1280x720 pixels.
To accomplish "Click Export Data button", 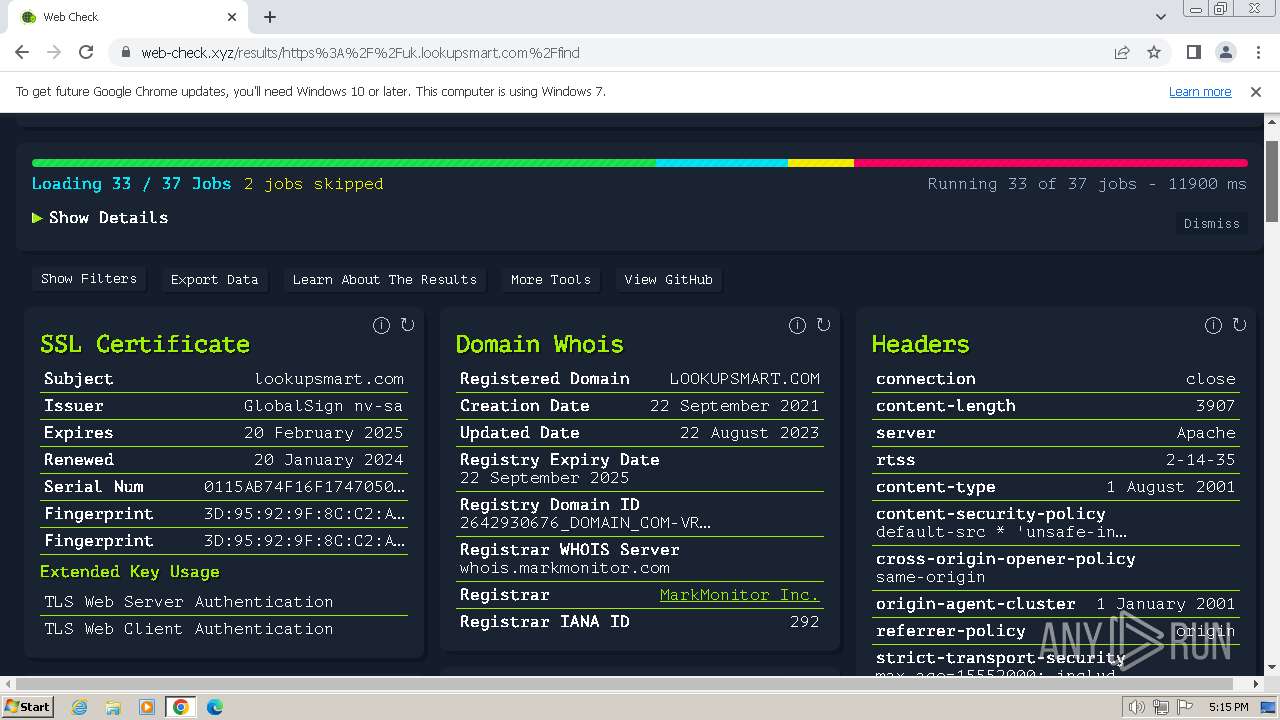I will [x=214, y=280].
